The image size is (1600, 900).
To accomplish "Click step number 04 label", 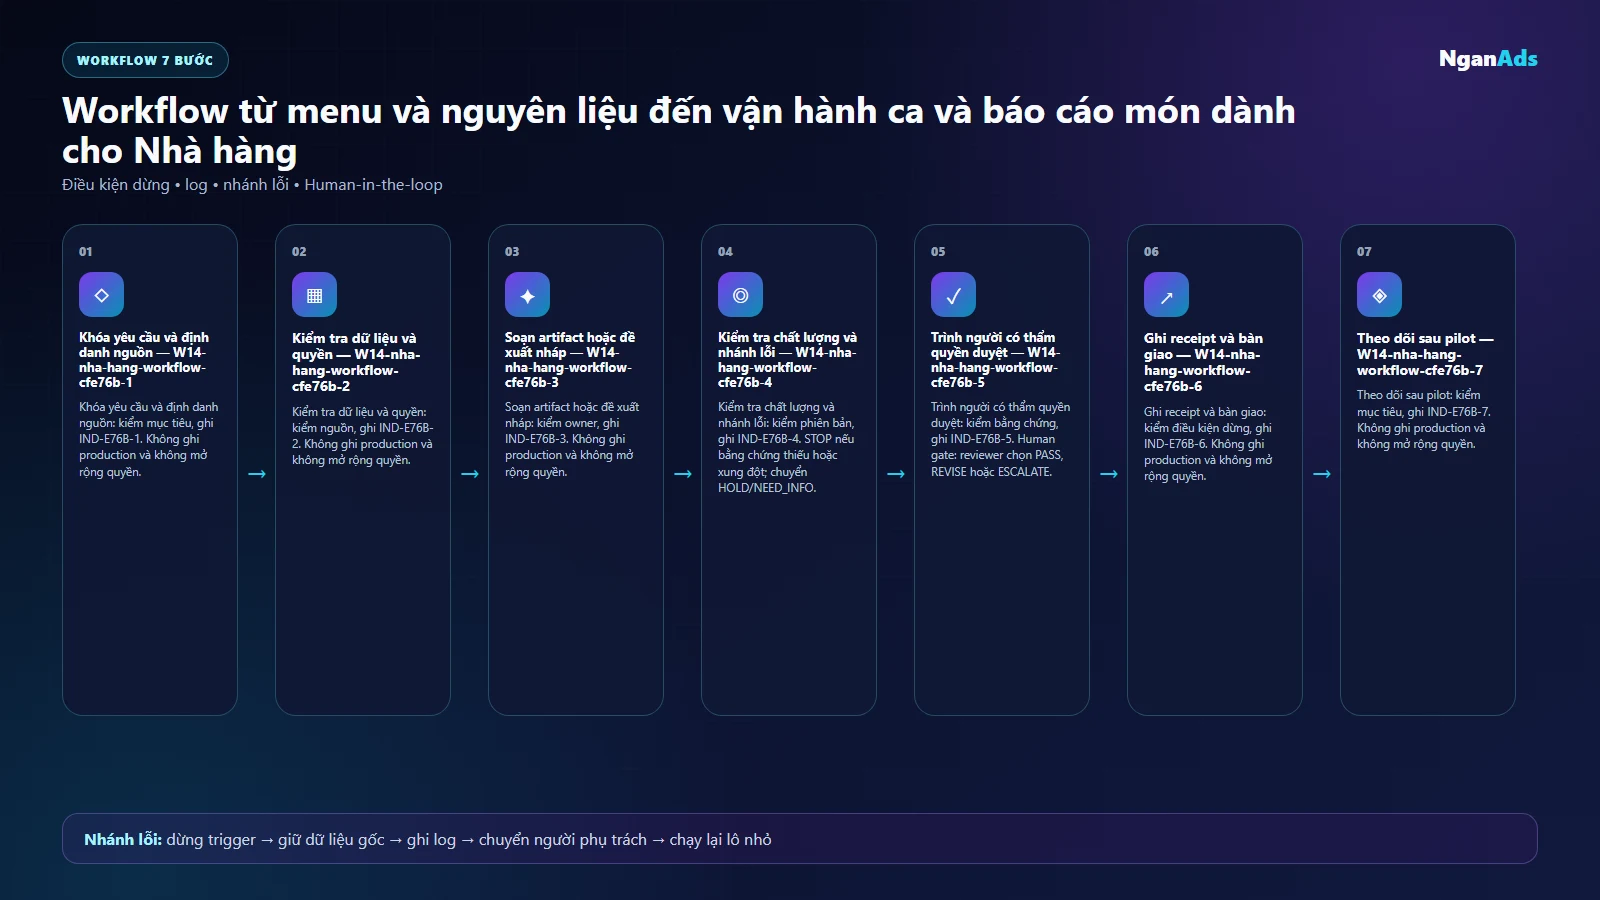I will pos(725,251).
